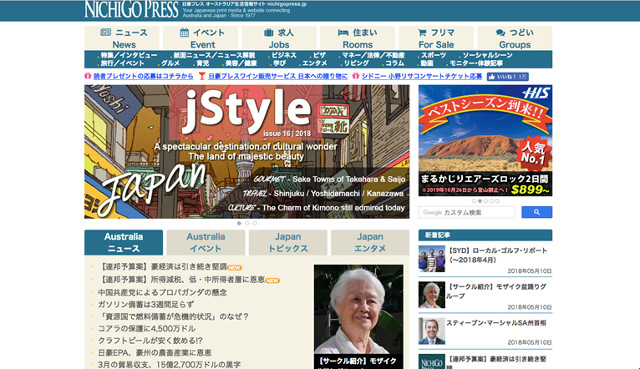Open 【SYD】ローカル・ゴルフ・リポート sidebar article
The height and width of the screenshot is (369, 640).
[498, 255]
